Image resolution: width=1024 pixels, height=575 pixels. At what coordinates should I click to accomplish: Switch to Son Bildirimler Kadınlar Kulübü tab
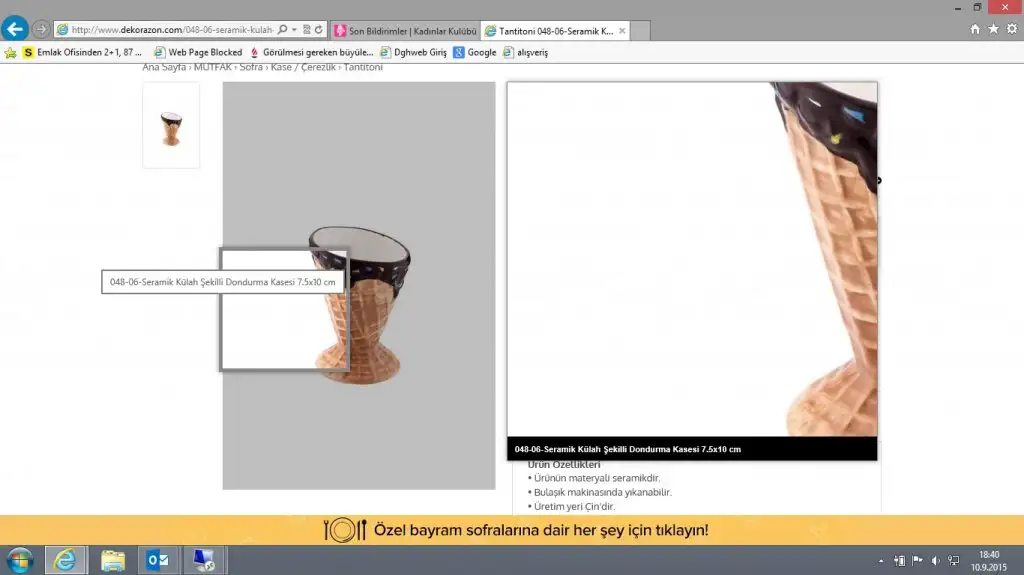click(x=405, y=31)
